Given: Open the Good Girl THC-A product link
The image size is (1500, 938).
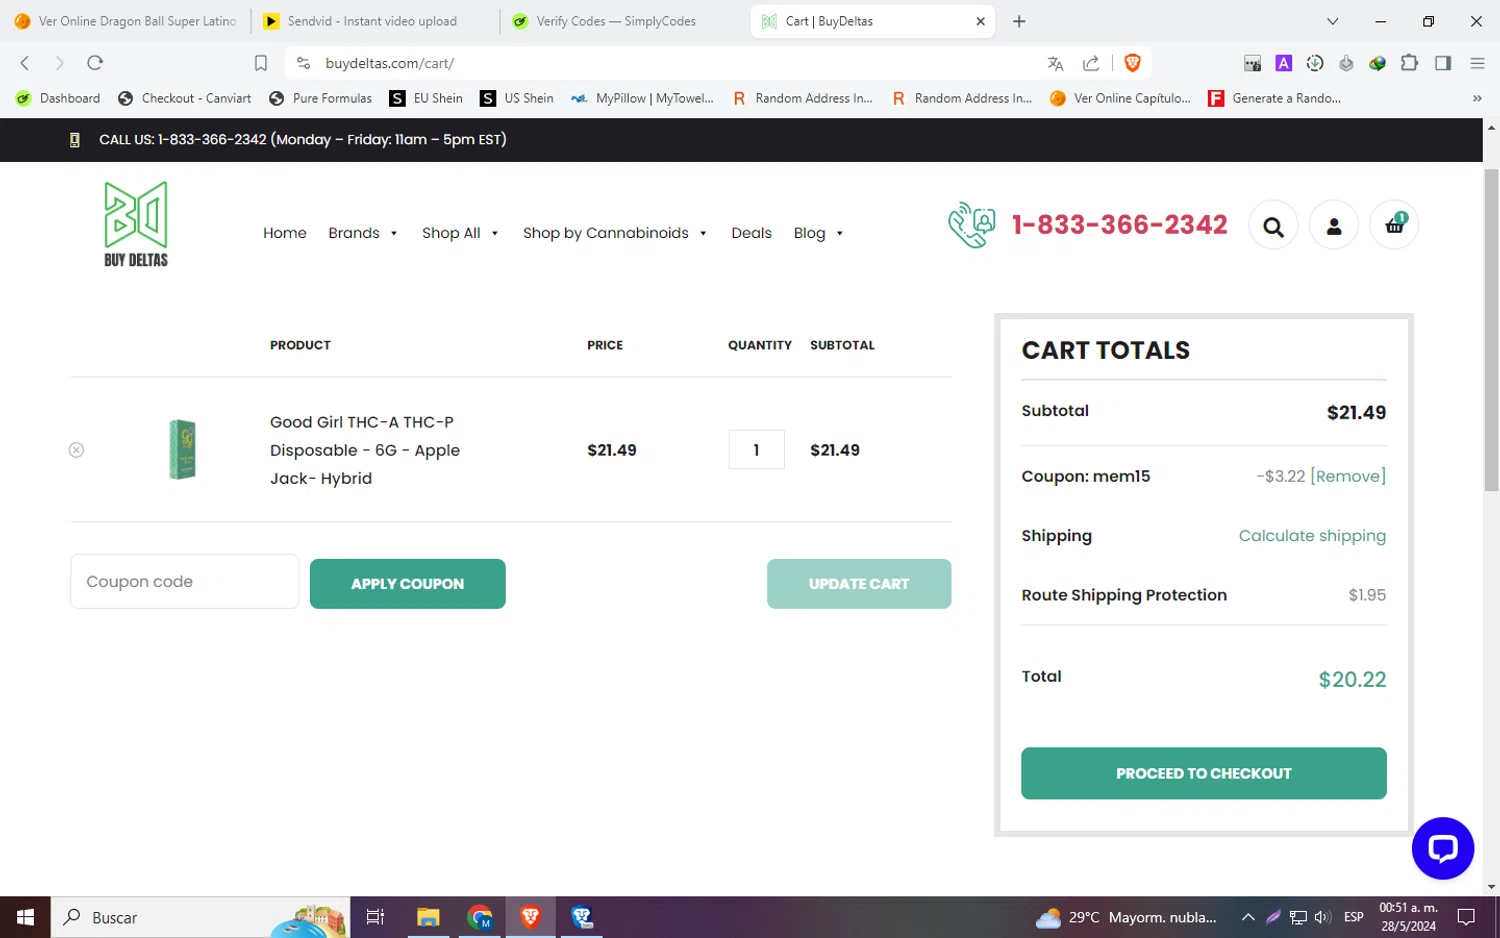Looking at the screenshot, I should point(364,450).
